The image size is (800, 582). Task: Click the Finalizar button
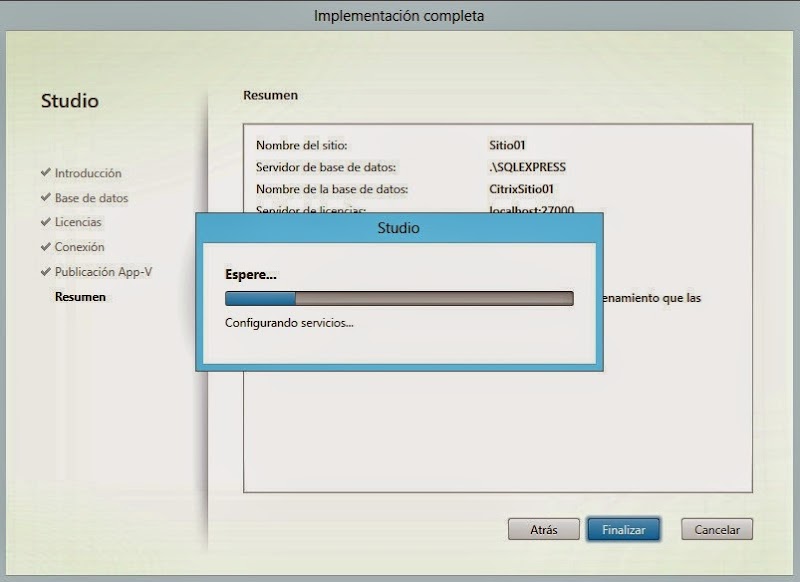coord(623,529)
